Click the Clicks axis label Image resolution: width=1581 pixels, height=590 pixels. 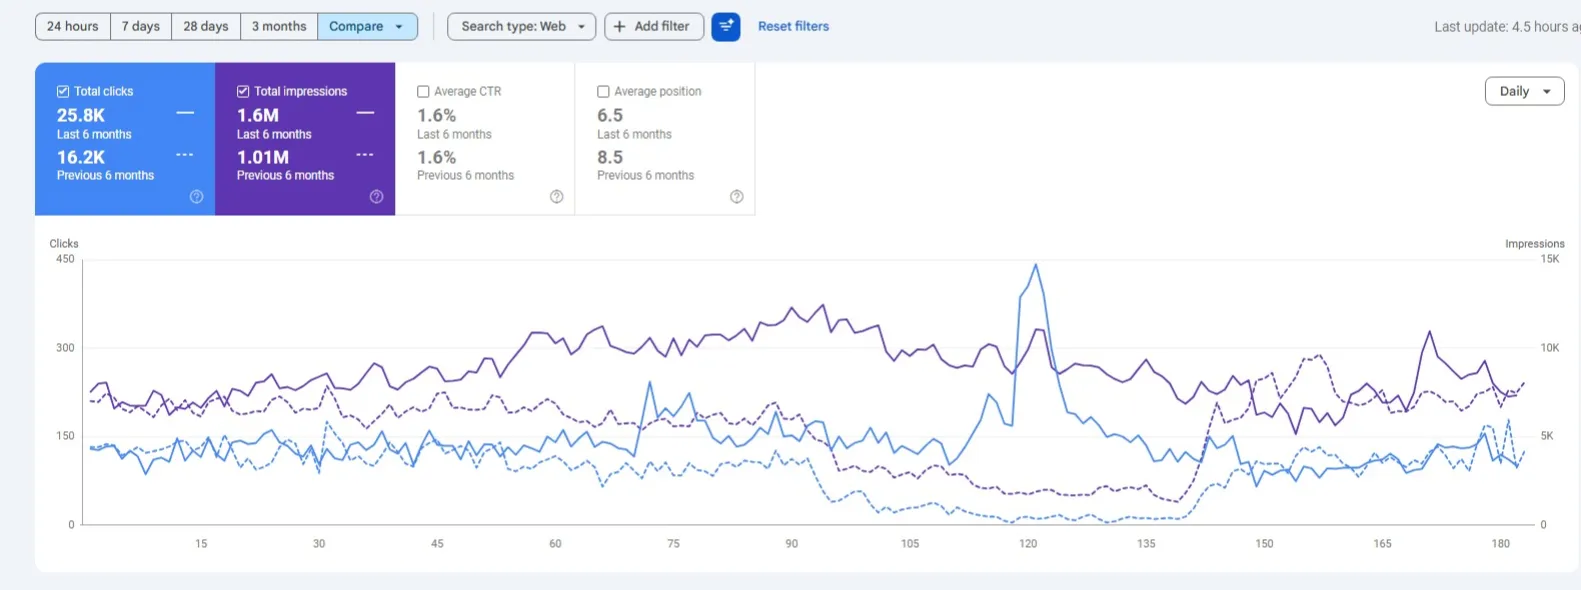64,243
